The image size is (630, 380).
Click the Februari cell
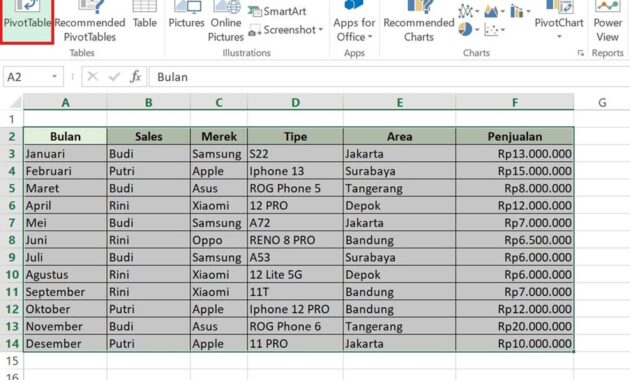(x=65, y=171)
